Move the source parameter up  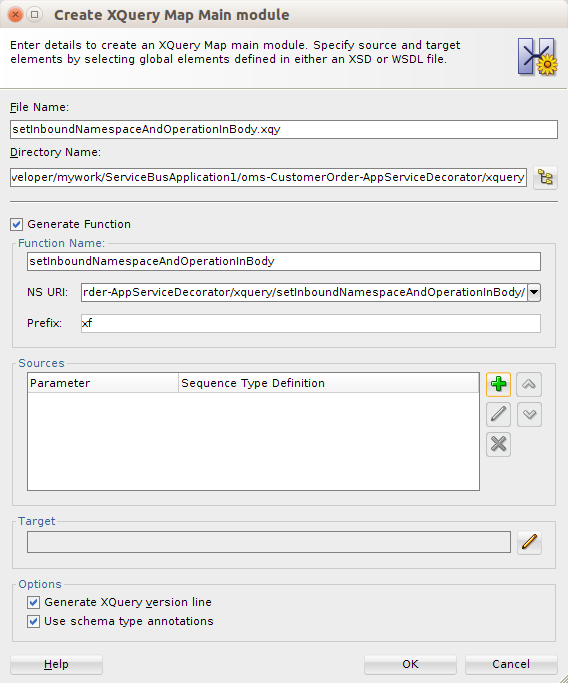click(x=529, y=384)
